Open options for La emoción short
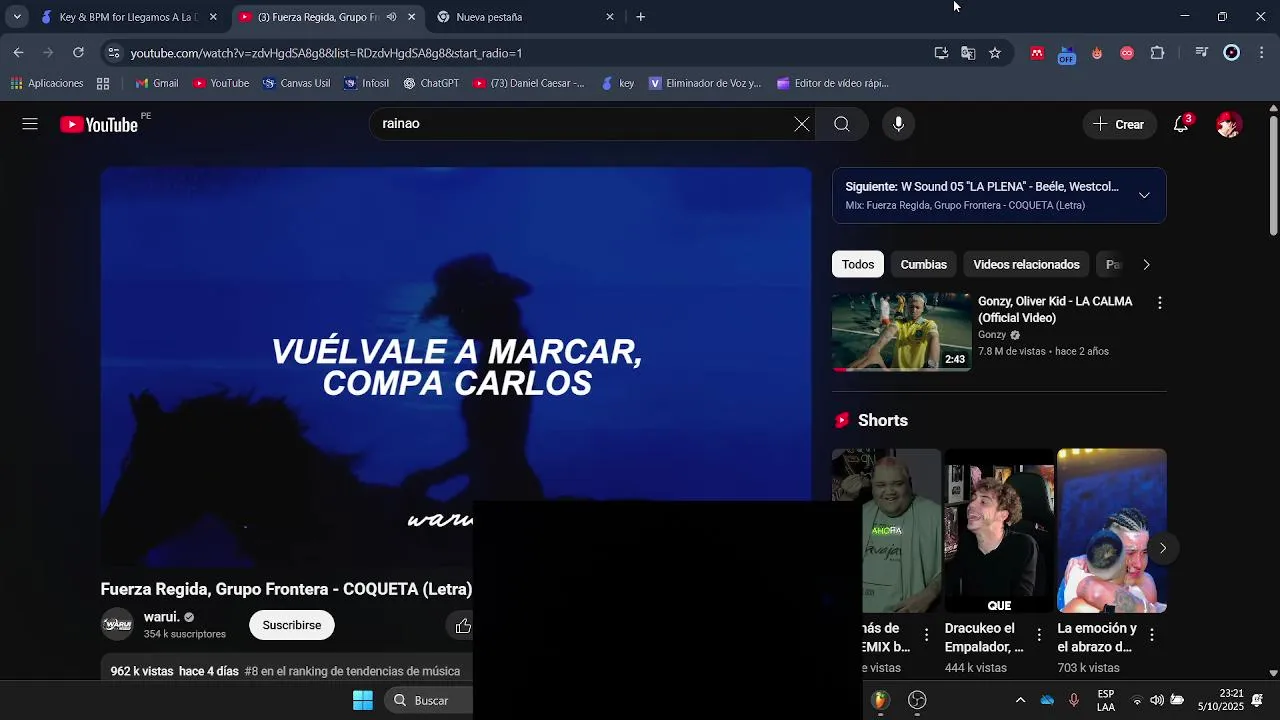The width and height of the screenshot is (1280, 720). click(x=1151, y=634)
